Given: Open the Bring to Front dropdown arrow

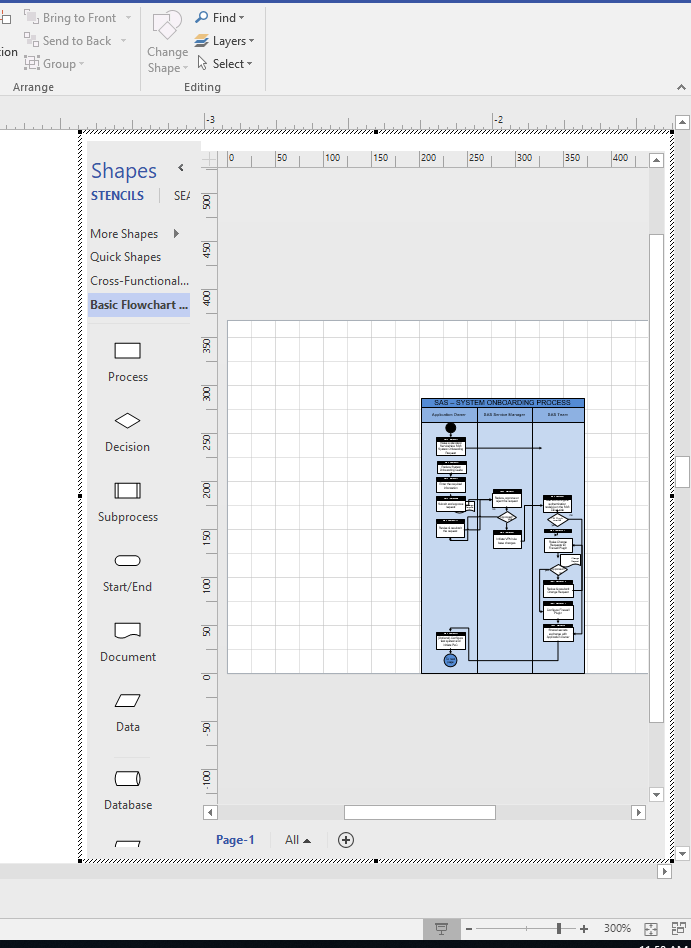Looking at the screenshot, I should 128,18.
